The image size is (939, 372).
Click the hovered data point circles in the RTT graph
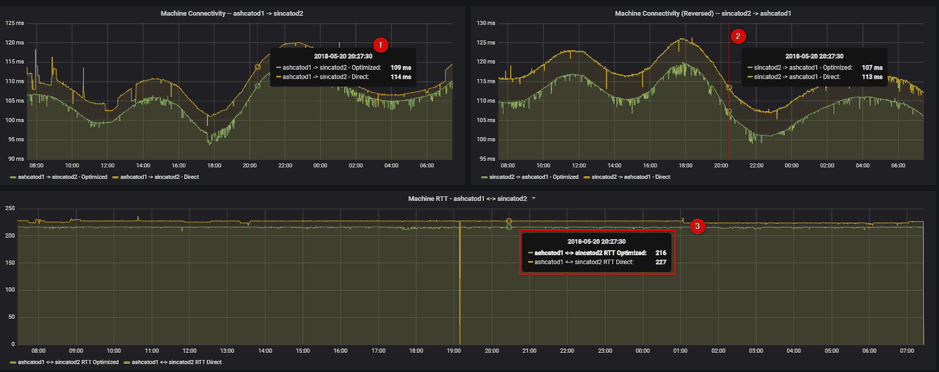[509, 224]
